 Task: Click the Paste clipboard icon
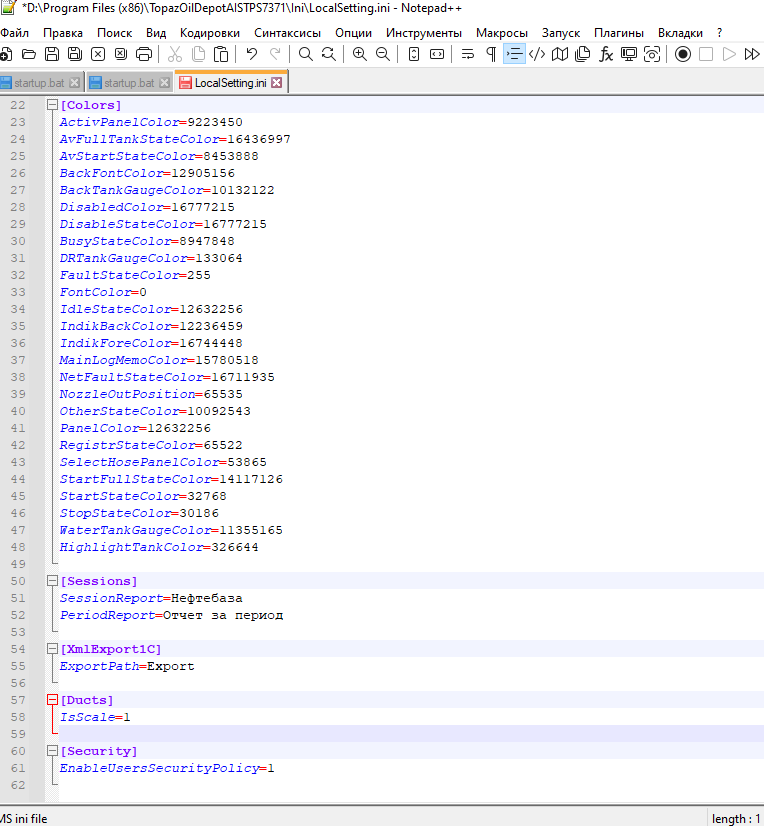(x=221, y=54)
